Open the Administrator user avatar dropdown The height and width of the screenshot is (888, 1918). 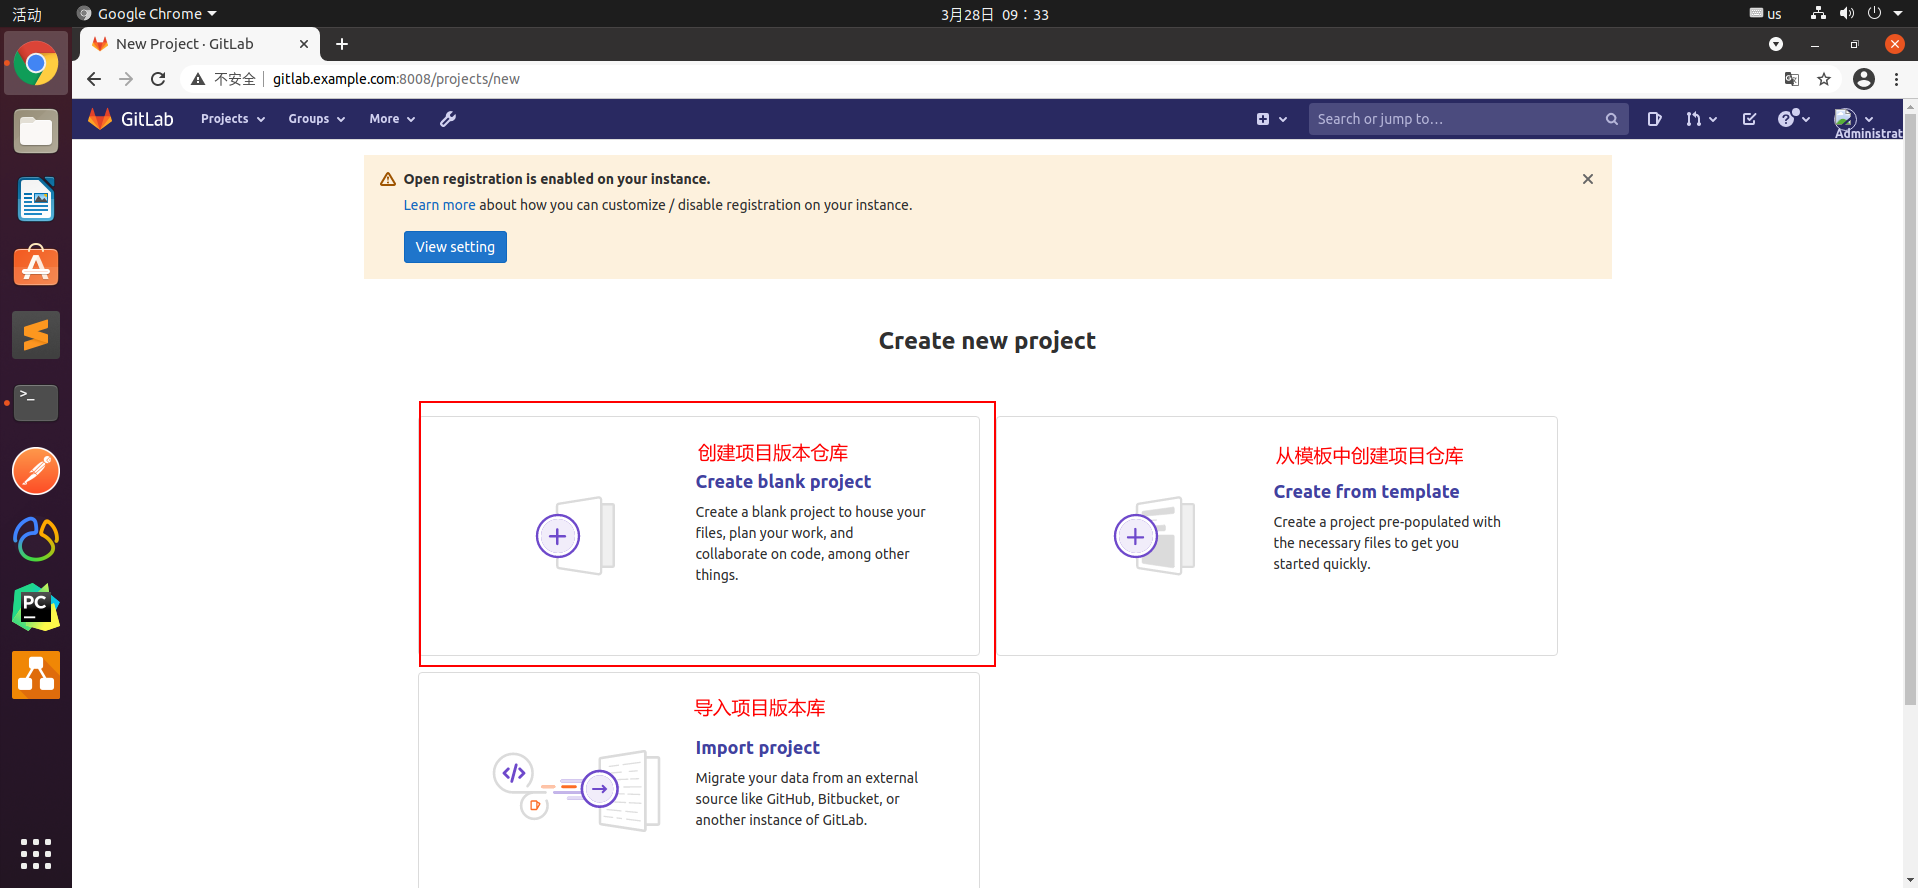coord(1853,118)
